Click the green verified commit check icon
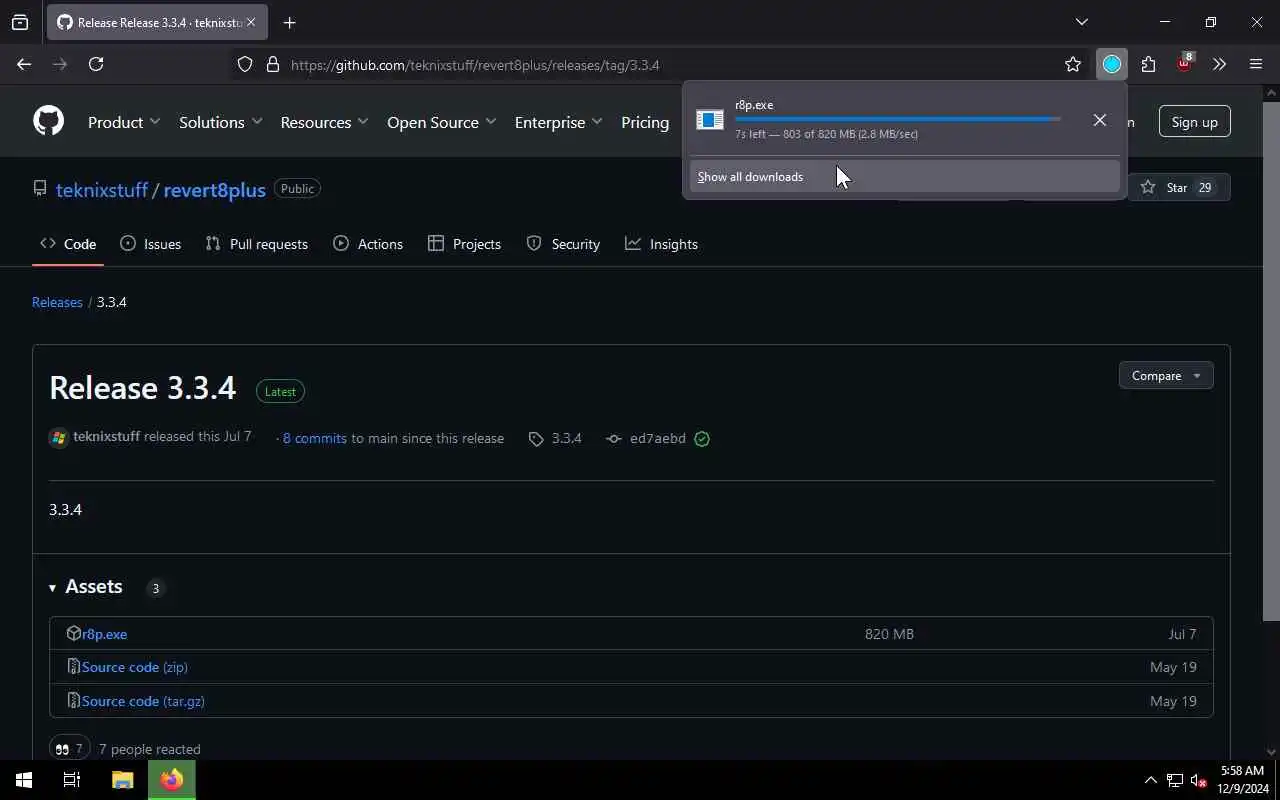1280x800 pixels. [702, 438]
